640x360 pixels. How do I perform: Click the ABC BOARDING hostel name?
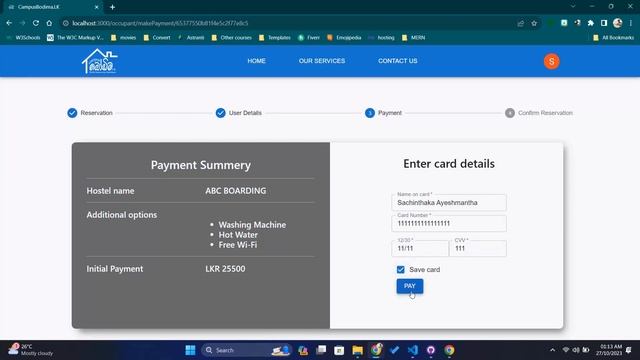tap(236, 191)
